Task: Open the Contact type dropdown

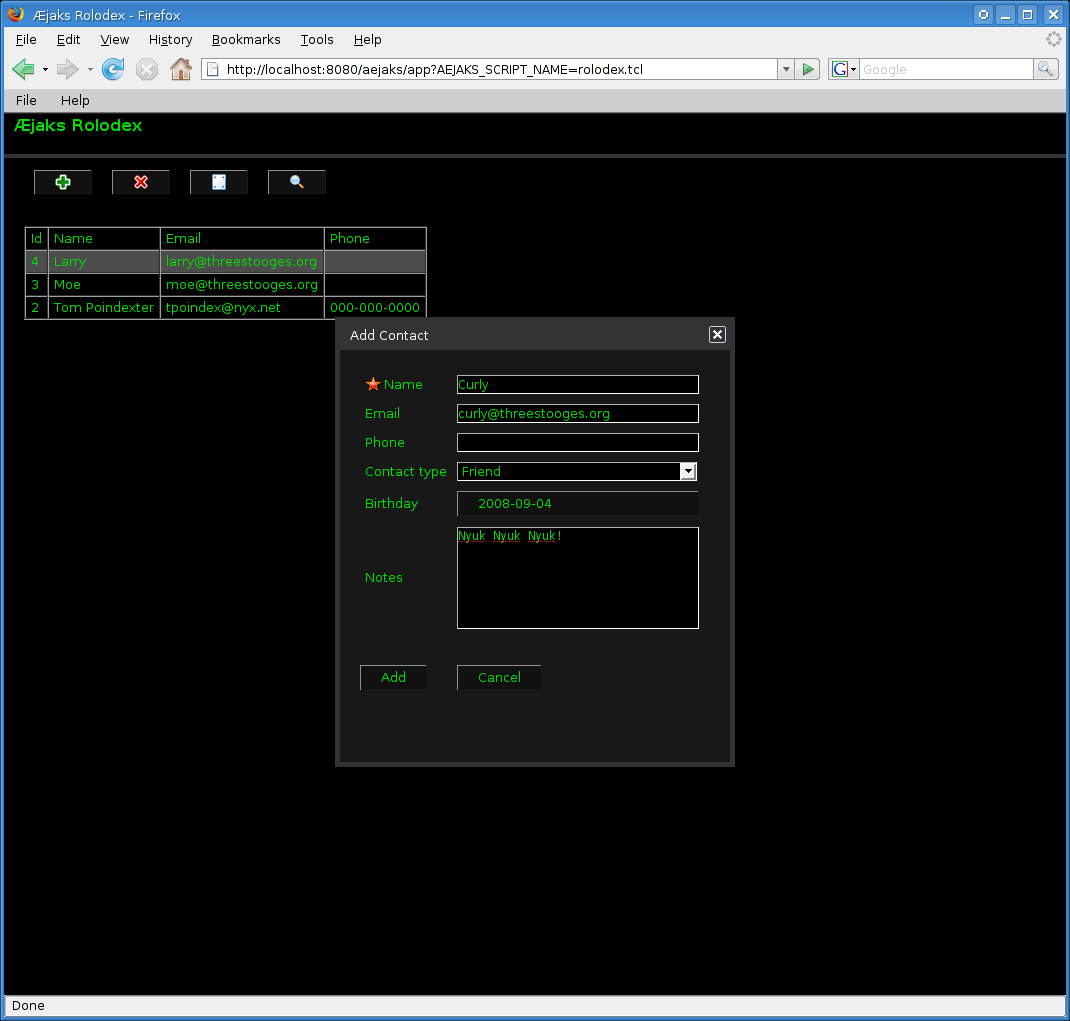Action: click(688, 472)
